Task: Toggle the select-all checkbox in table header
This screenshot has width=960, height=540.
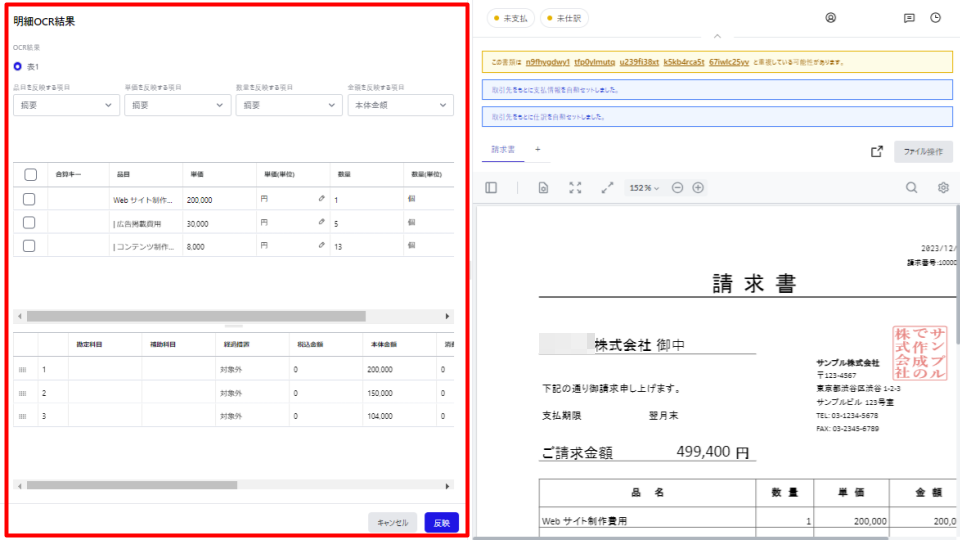Action: [x=31, y=174]
